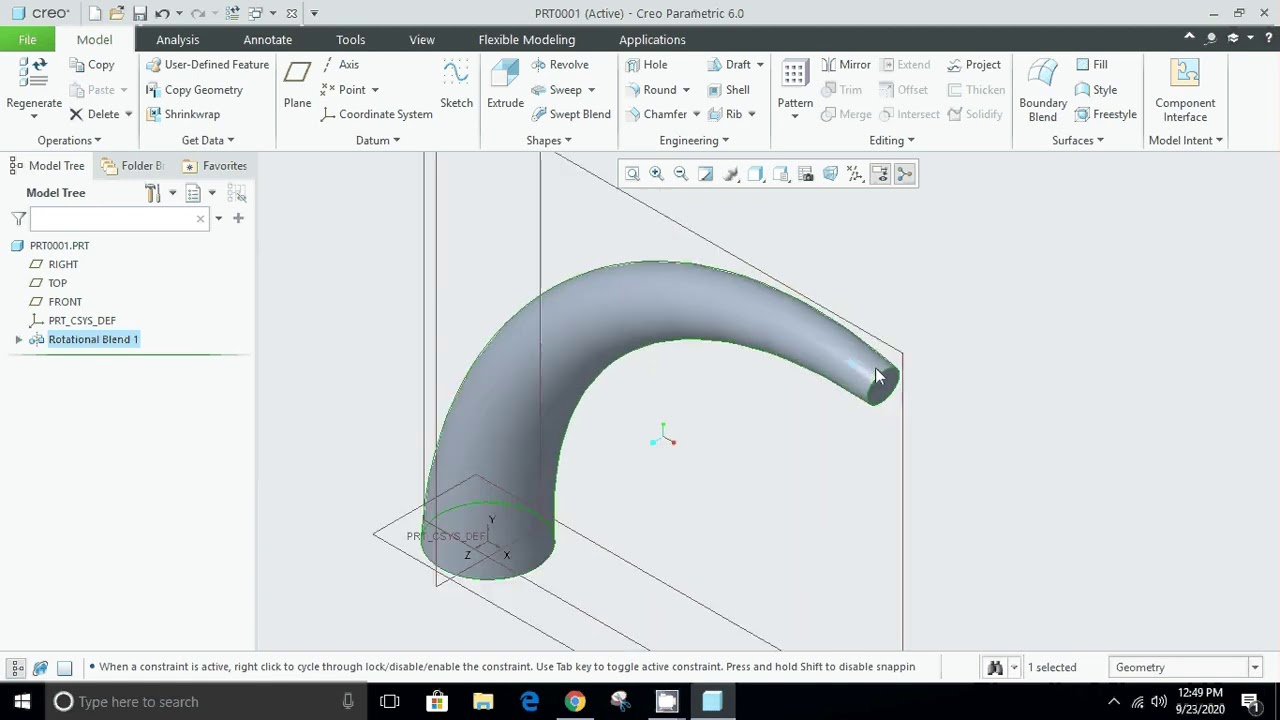Click the Save icon in quick access
Screen dimensions: 1280x720
tap(140, 14)
